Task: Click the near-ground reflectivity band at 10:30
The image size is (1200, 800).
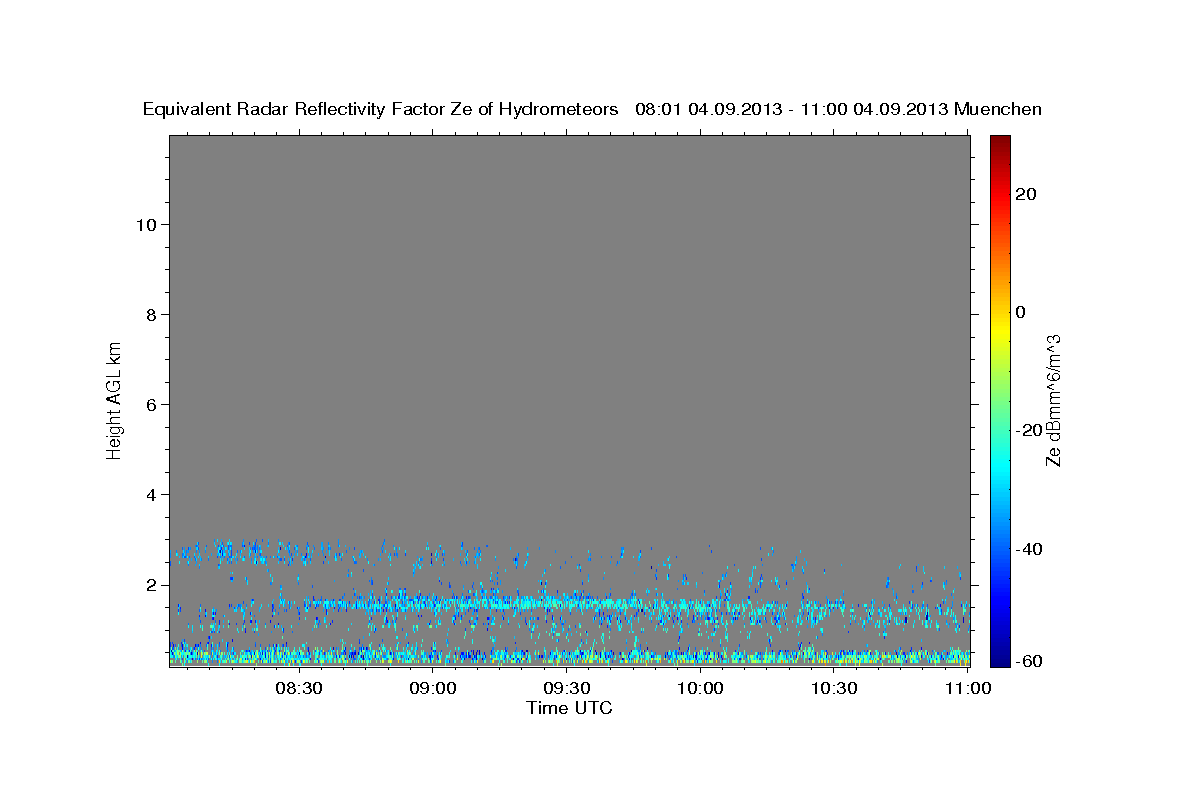Action: pos(834,657)
